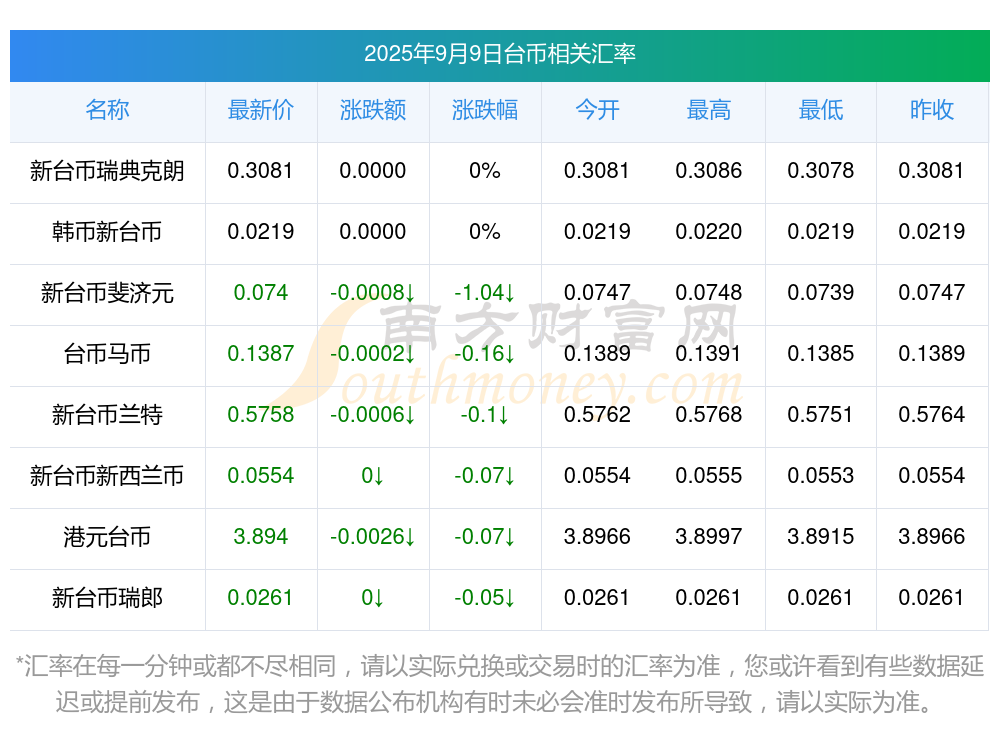This screenshot has height=733, width=1000.
Task: Click latest price 0.0261 for 新台币瑞郎
Action: 260,597
